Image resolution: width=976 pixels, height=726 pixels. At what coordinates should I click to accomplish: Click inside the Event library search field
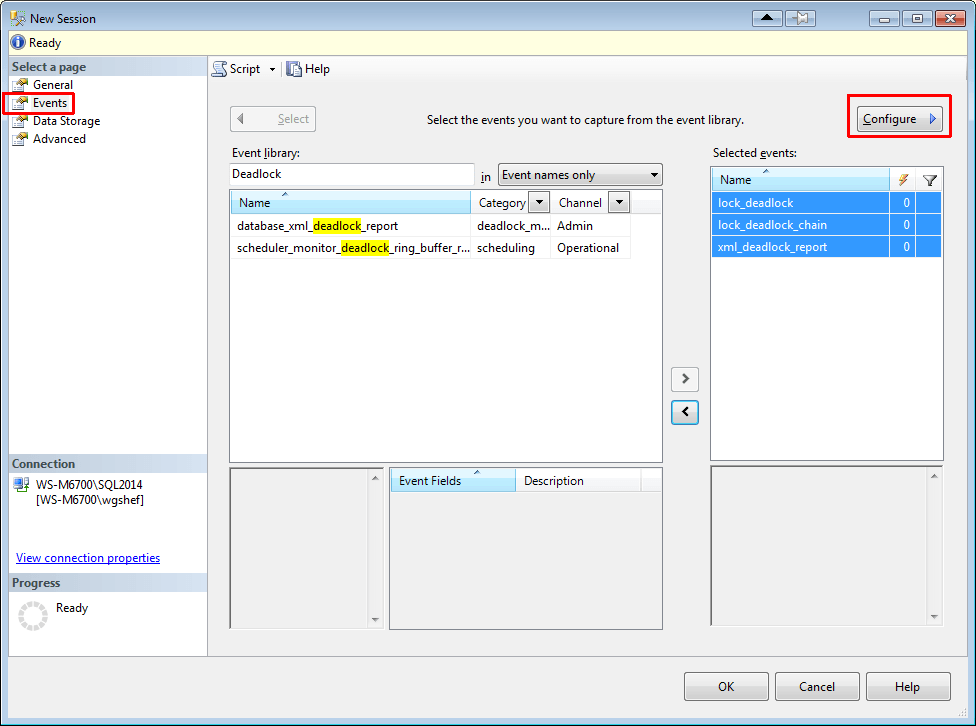tap(350, 174)
